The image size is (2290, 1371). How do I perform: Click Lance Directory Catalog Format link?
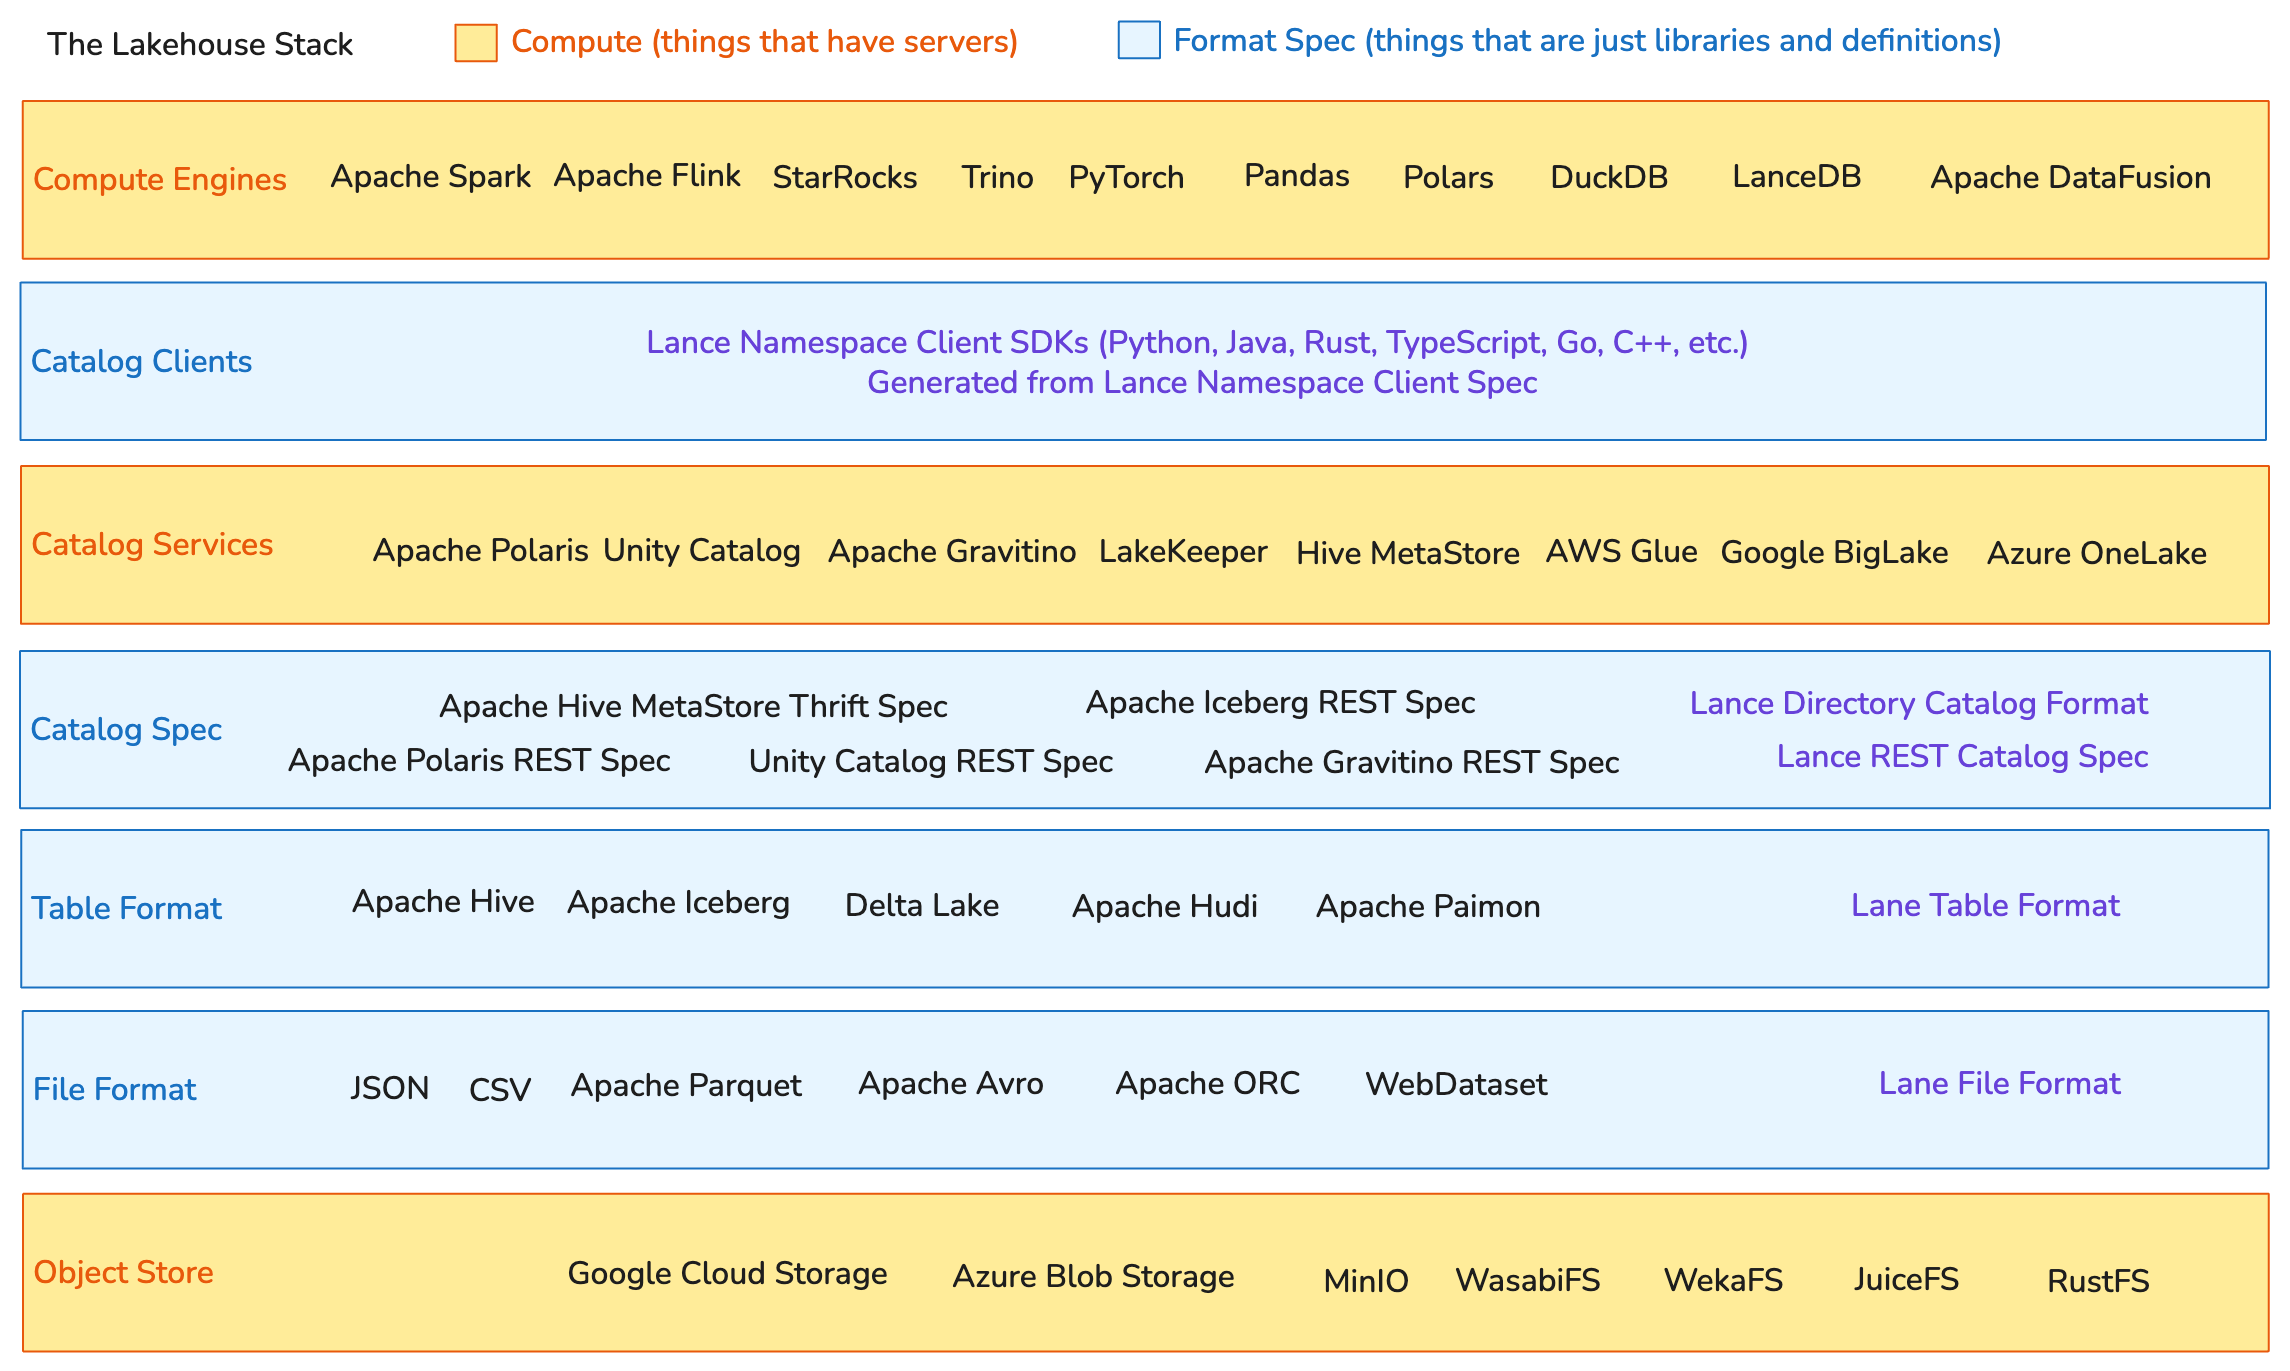coord(1918,704)
